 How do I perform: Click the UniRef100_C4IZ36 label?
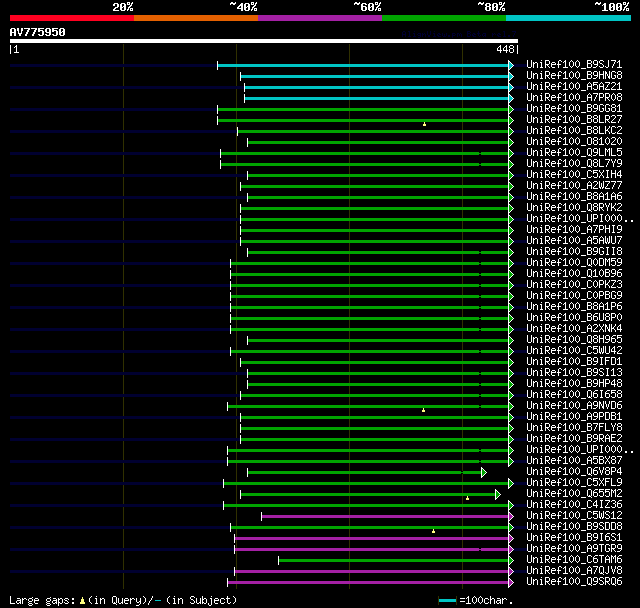[574, 505]
